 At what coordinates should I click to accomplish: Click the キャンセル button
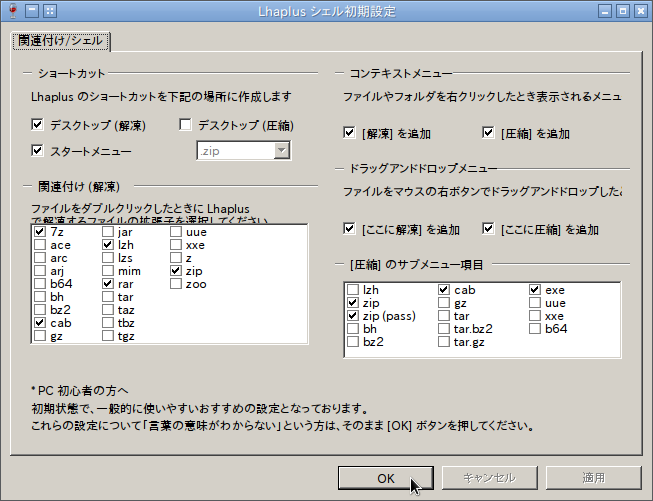point(489,478)
